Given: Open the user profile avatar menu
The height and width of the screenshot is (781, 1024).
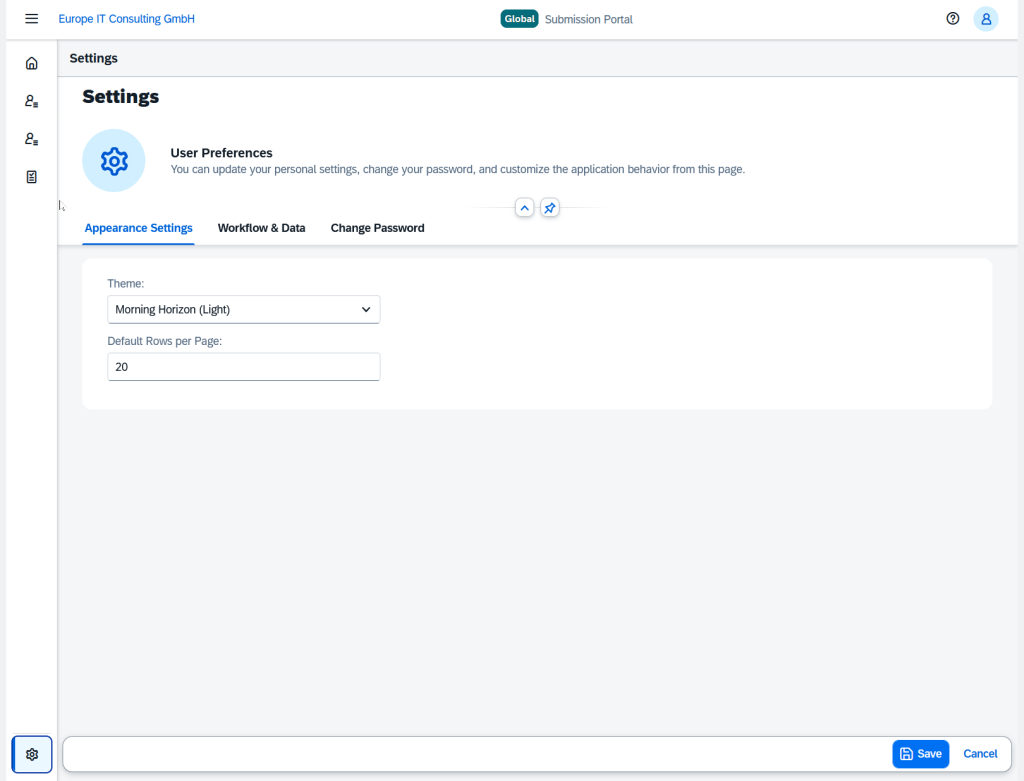Looking at the screenshot, I should pos(986,19).
